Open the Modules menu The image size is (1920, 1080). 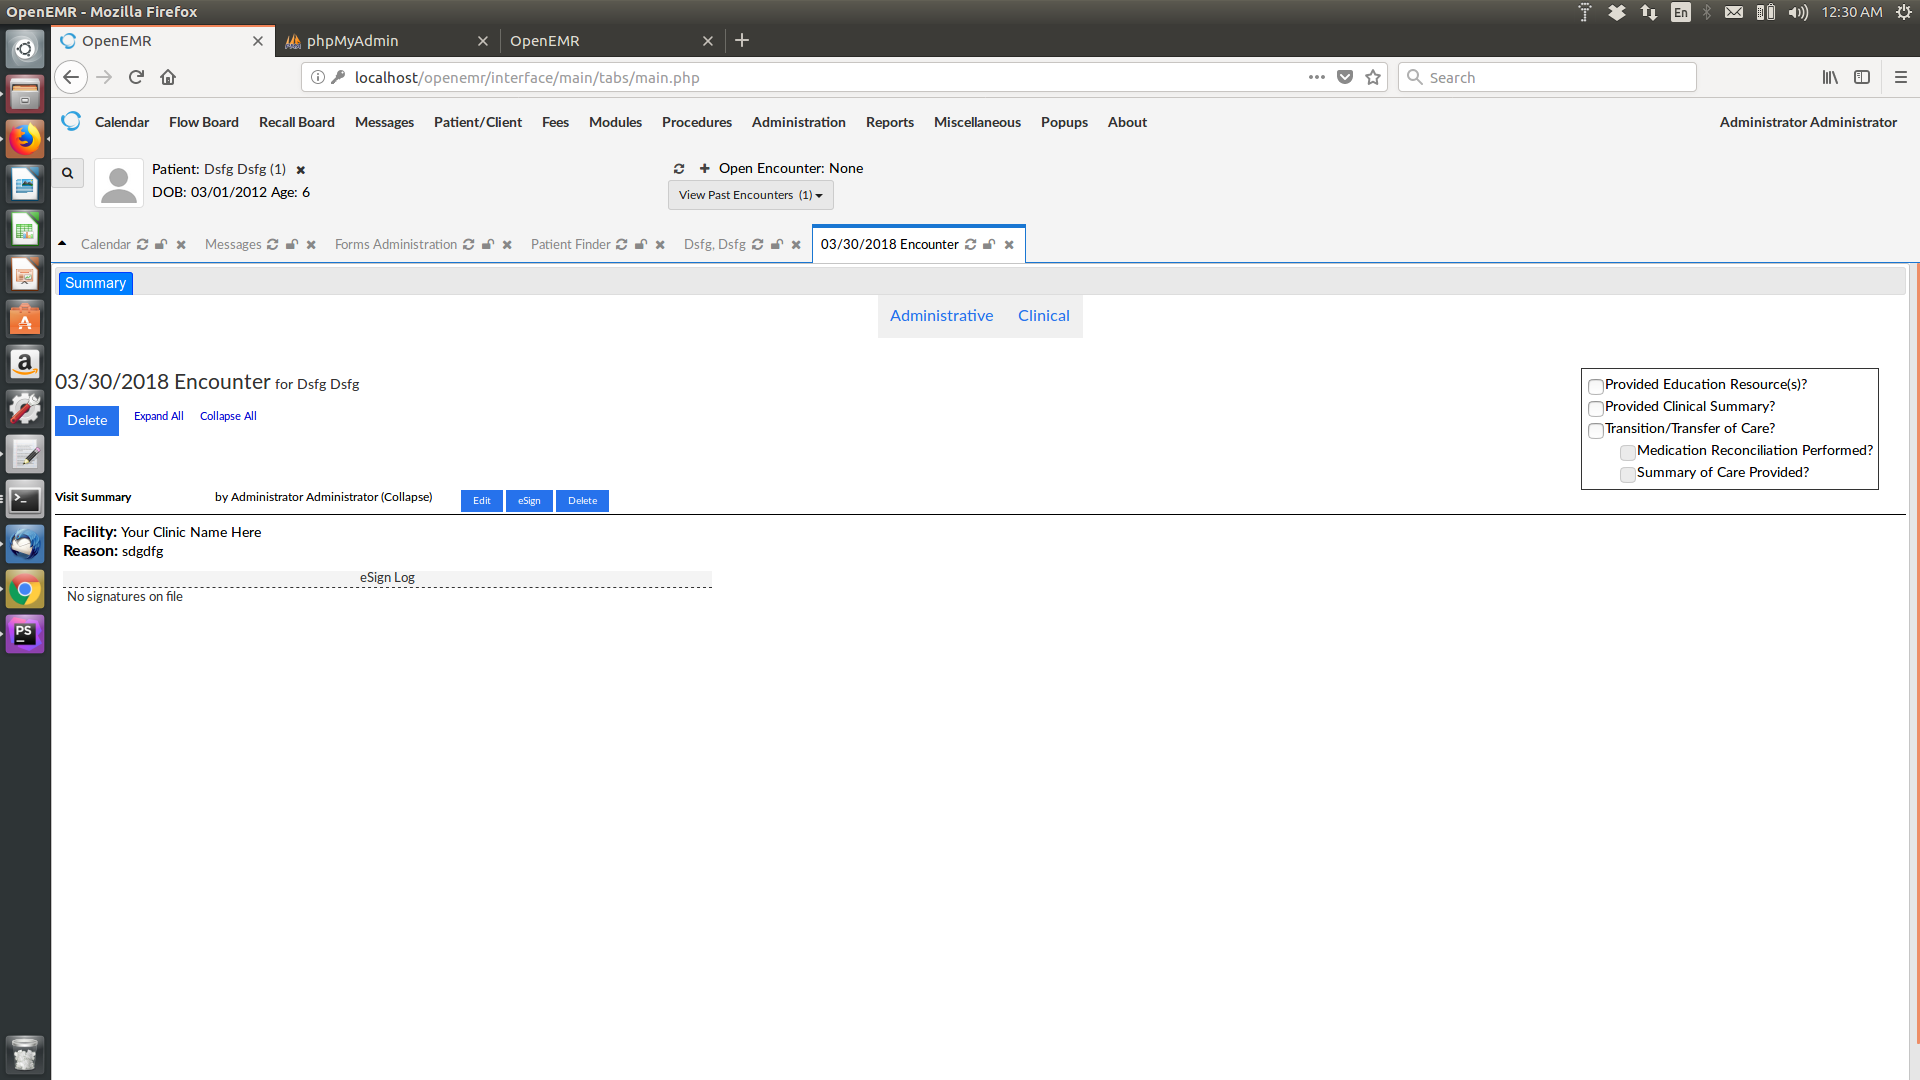pyautogui.click(x=615, y=122)
